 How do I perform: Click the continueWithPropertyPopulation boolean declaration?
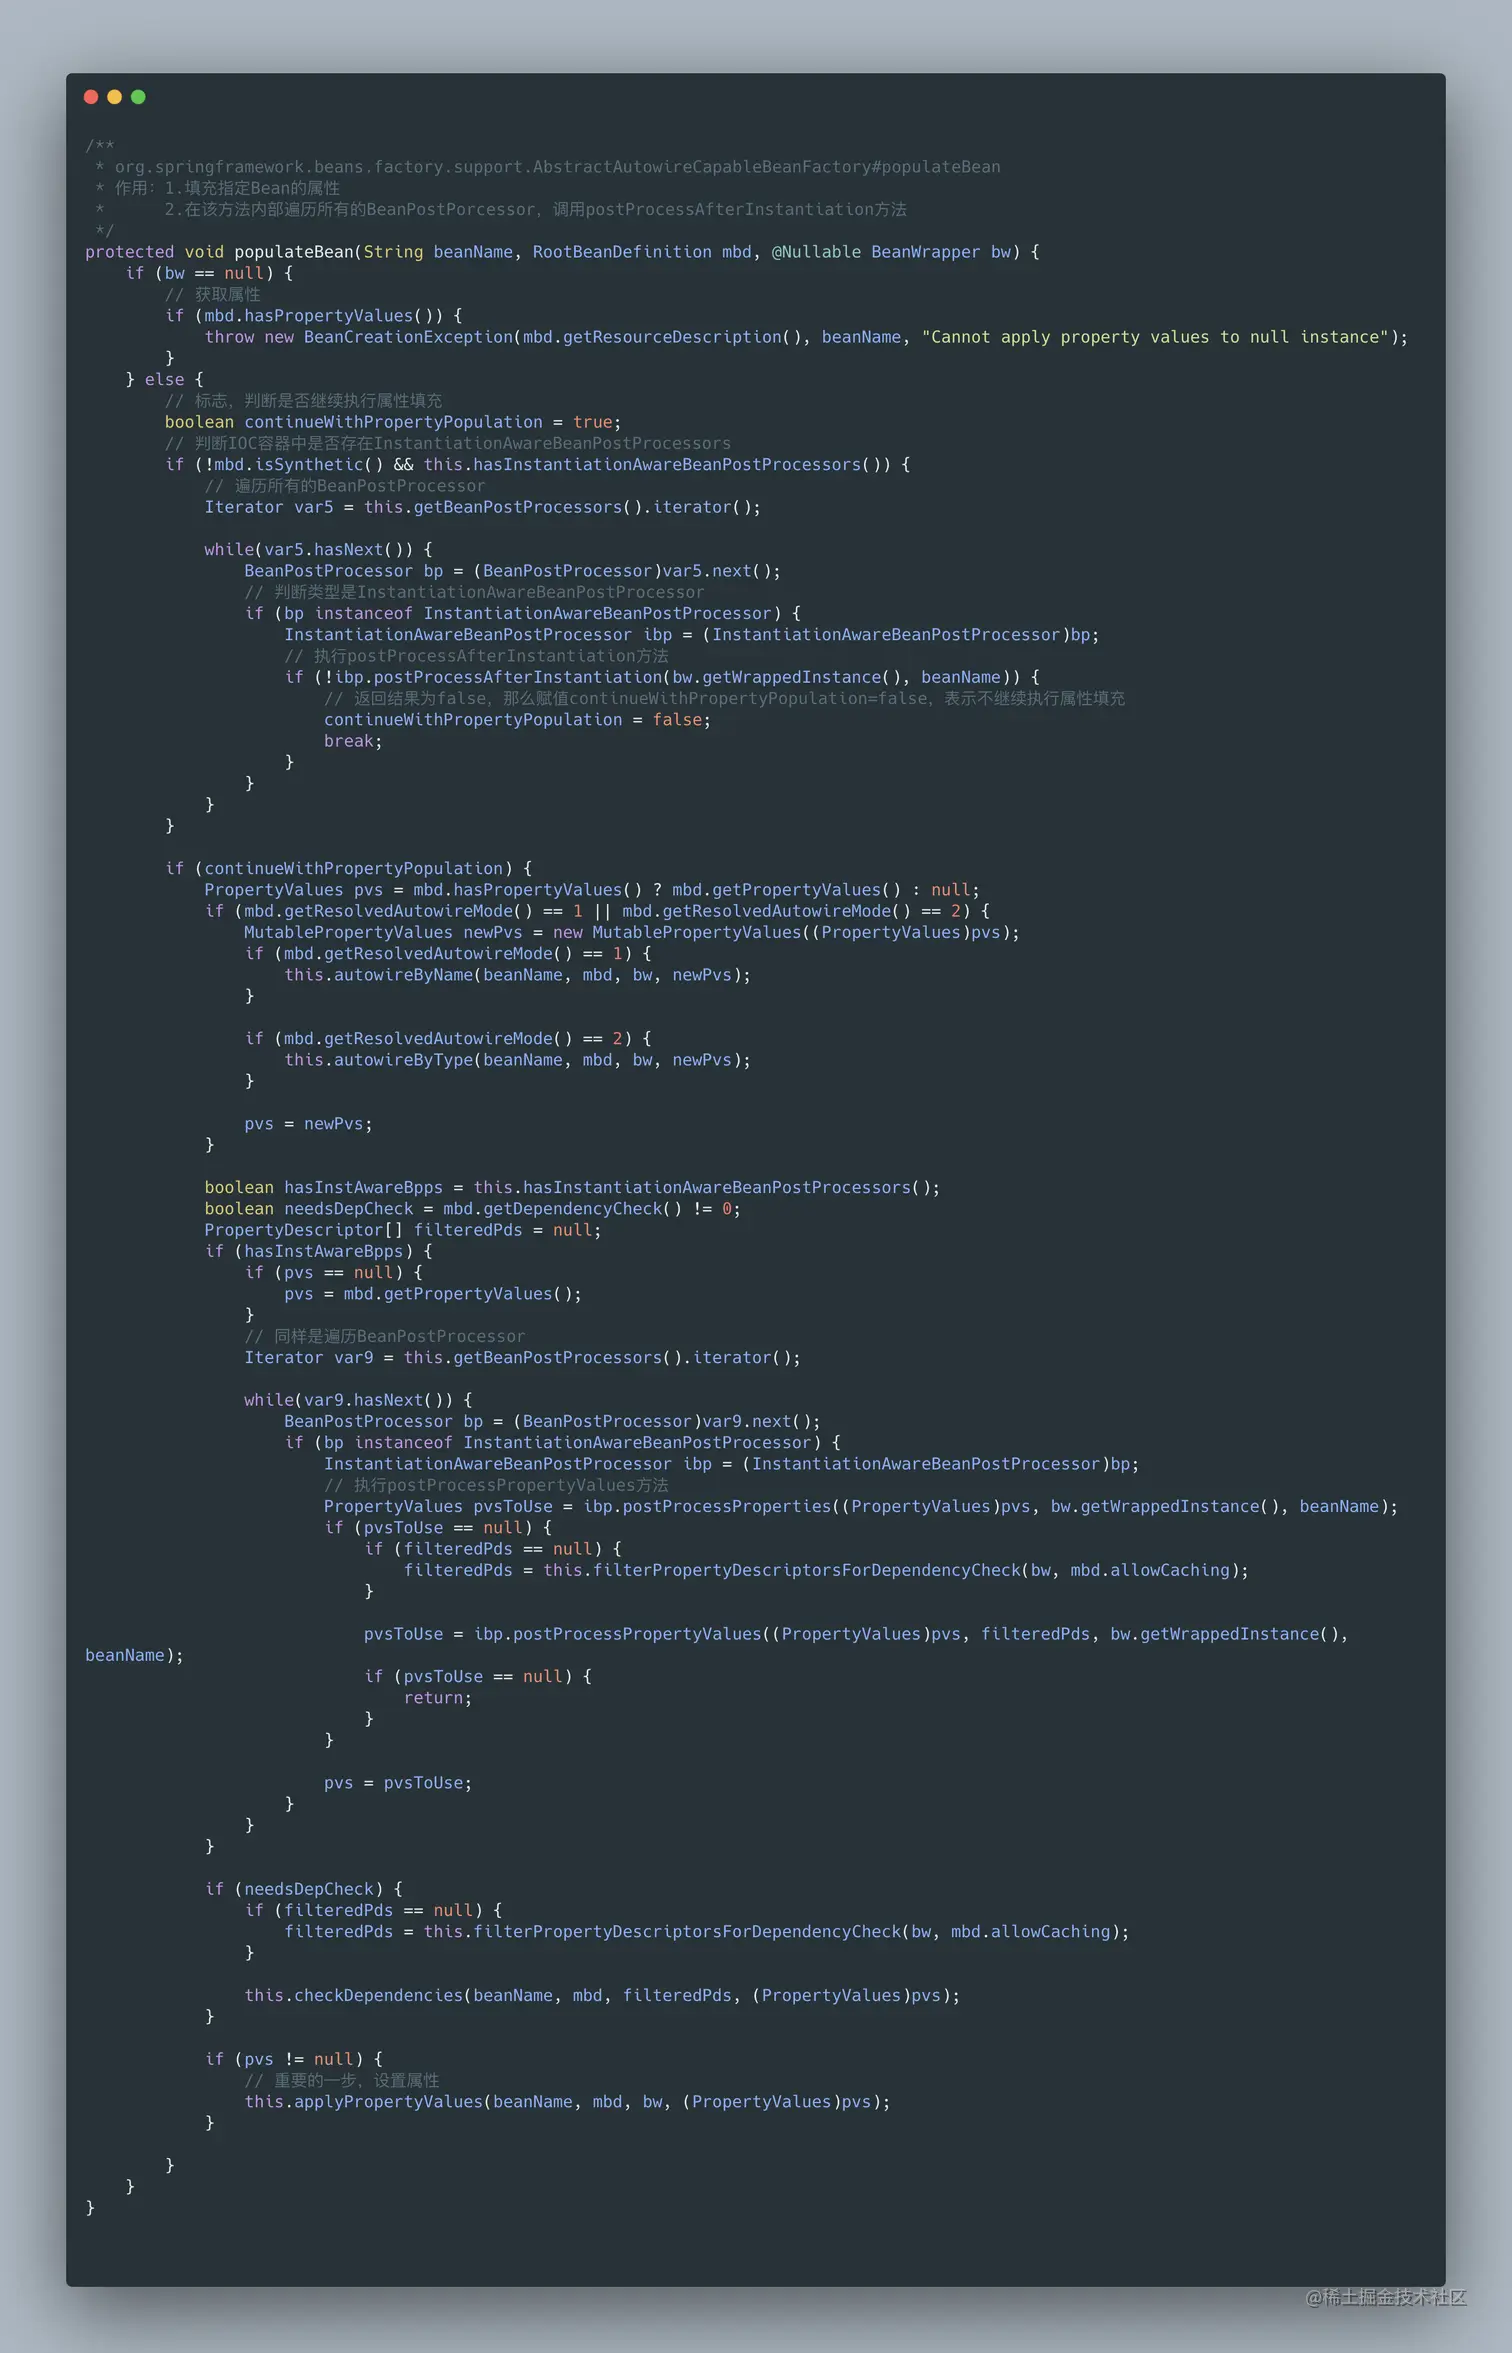[393, 422]
